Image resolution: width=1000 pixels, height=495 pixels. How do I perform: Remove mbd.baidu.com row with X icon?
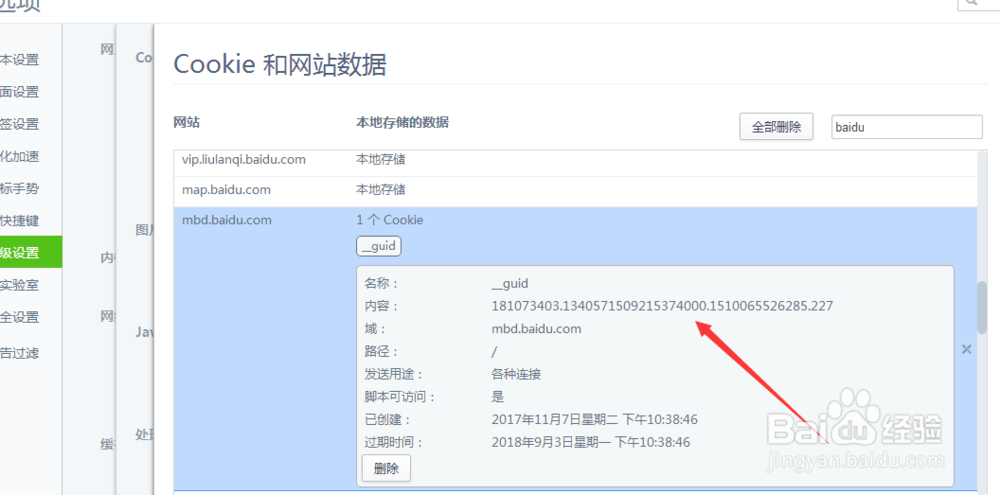click(x=967, y=349)
